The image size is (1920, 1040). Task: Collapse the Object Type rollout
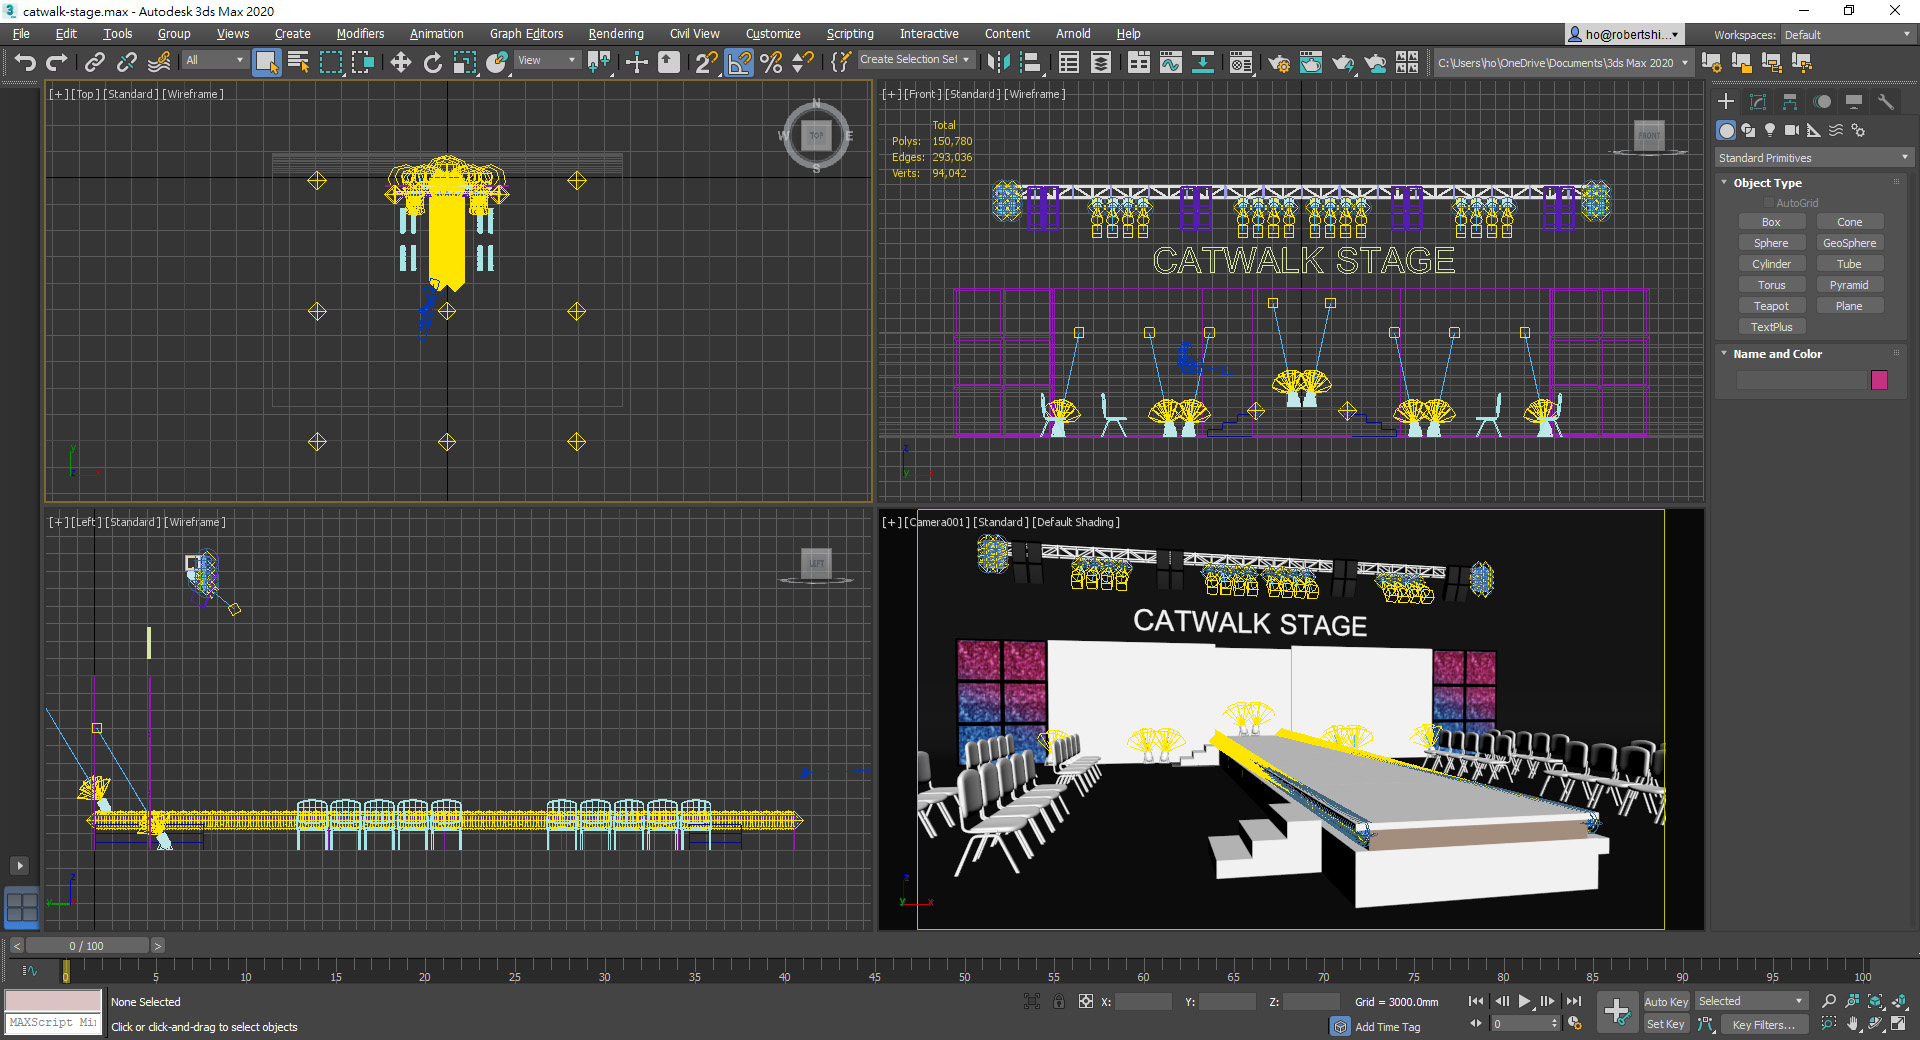point(1767,183)
